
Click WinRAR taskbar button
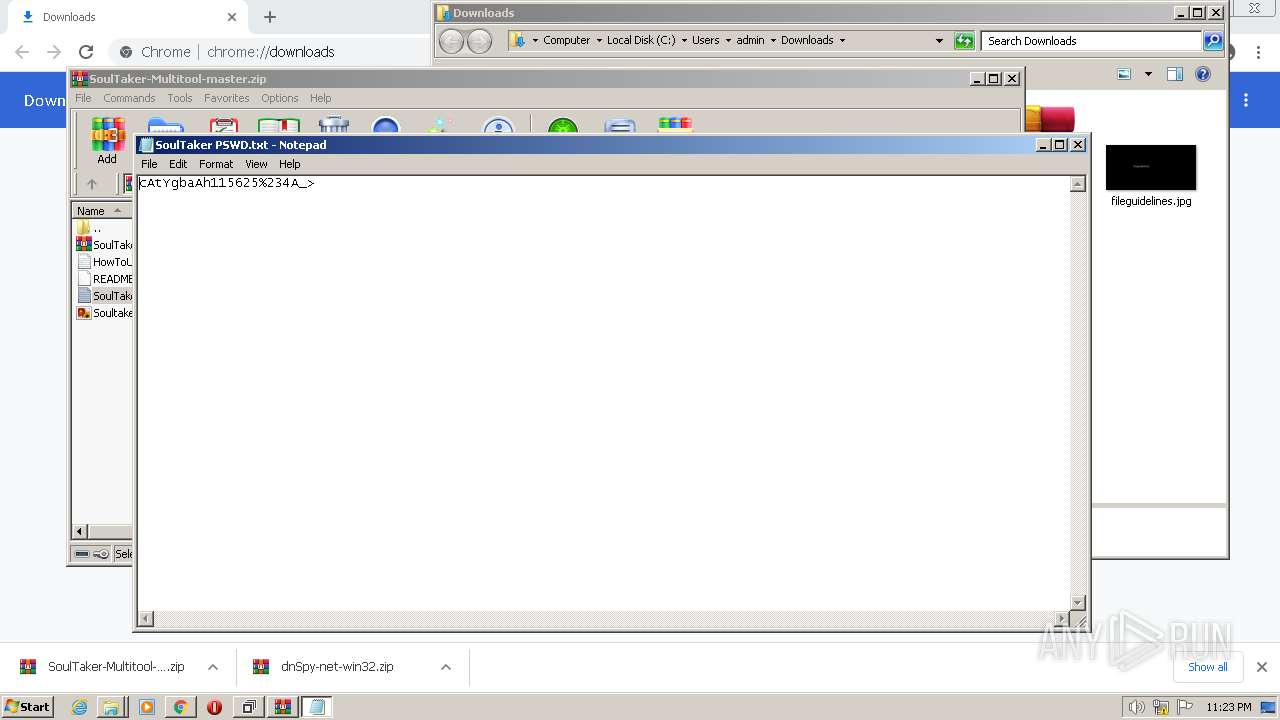(283, 707)
